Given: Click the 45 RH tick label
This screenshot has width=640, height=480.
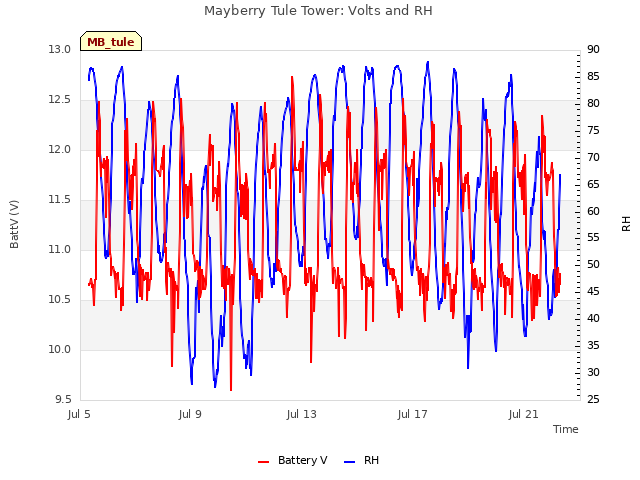Looking at the screenshot, I should pyautogui.click(x=593, y=291).
